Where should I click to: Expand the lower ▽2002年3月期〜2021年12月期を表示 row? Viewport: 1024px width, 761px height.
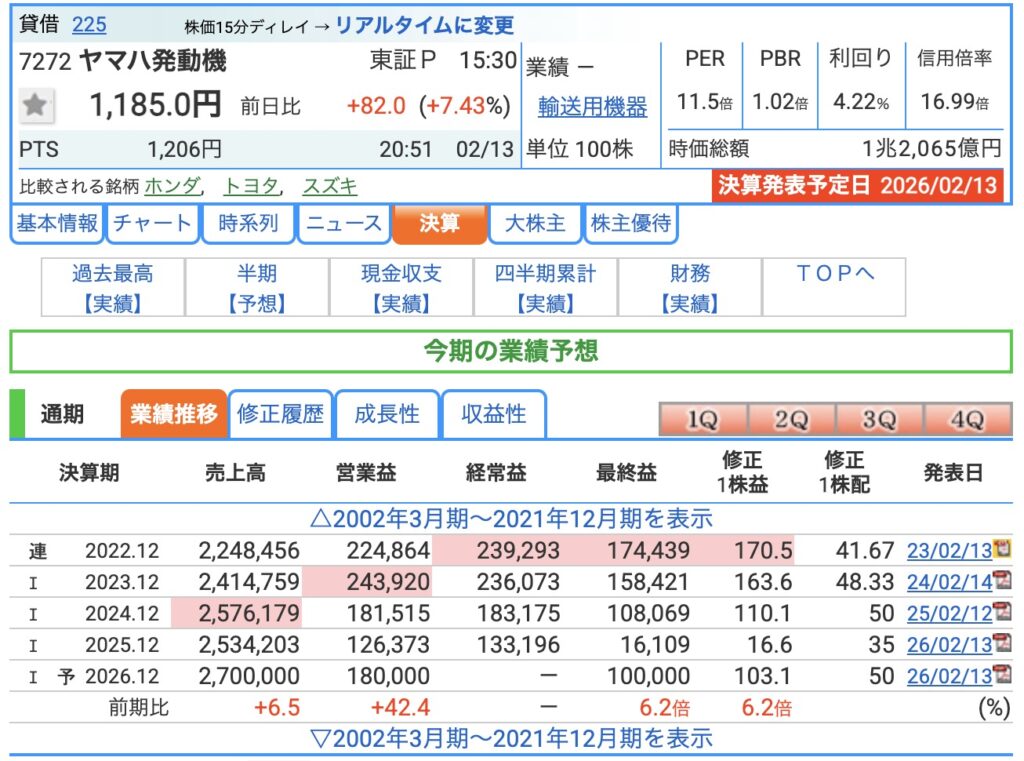pyautogui.click(x=511, y=739)
